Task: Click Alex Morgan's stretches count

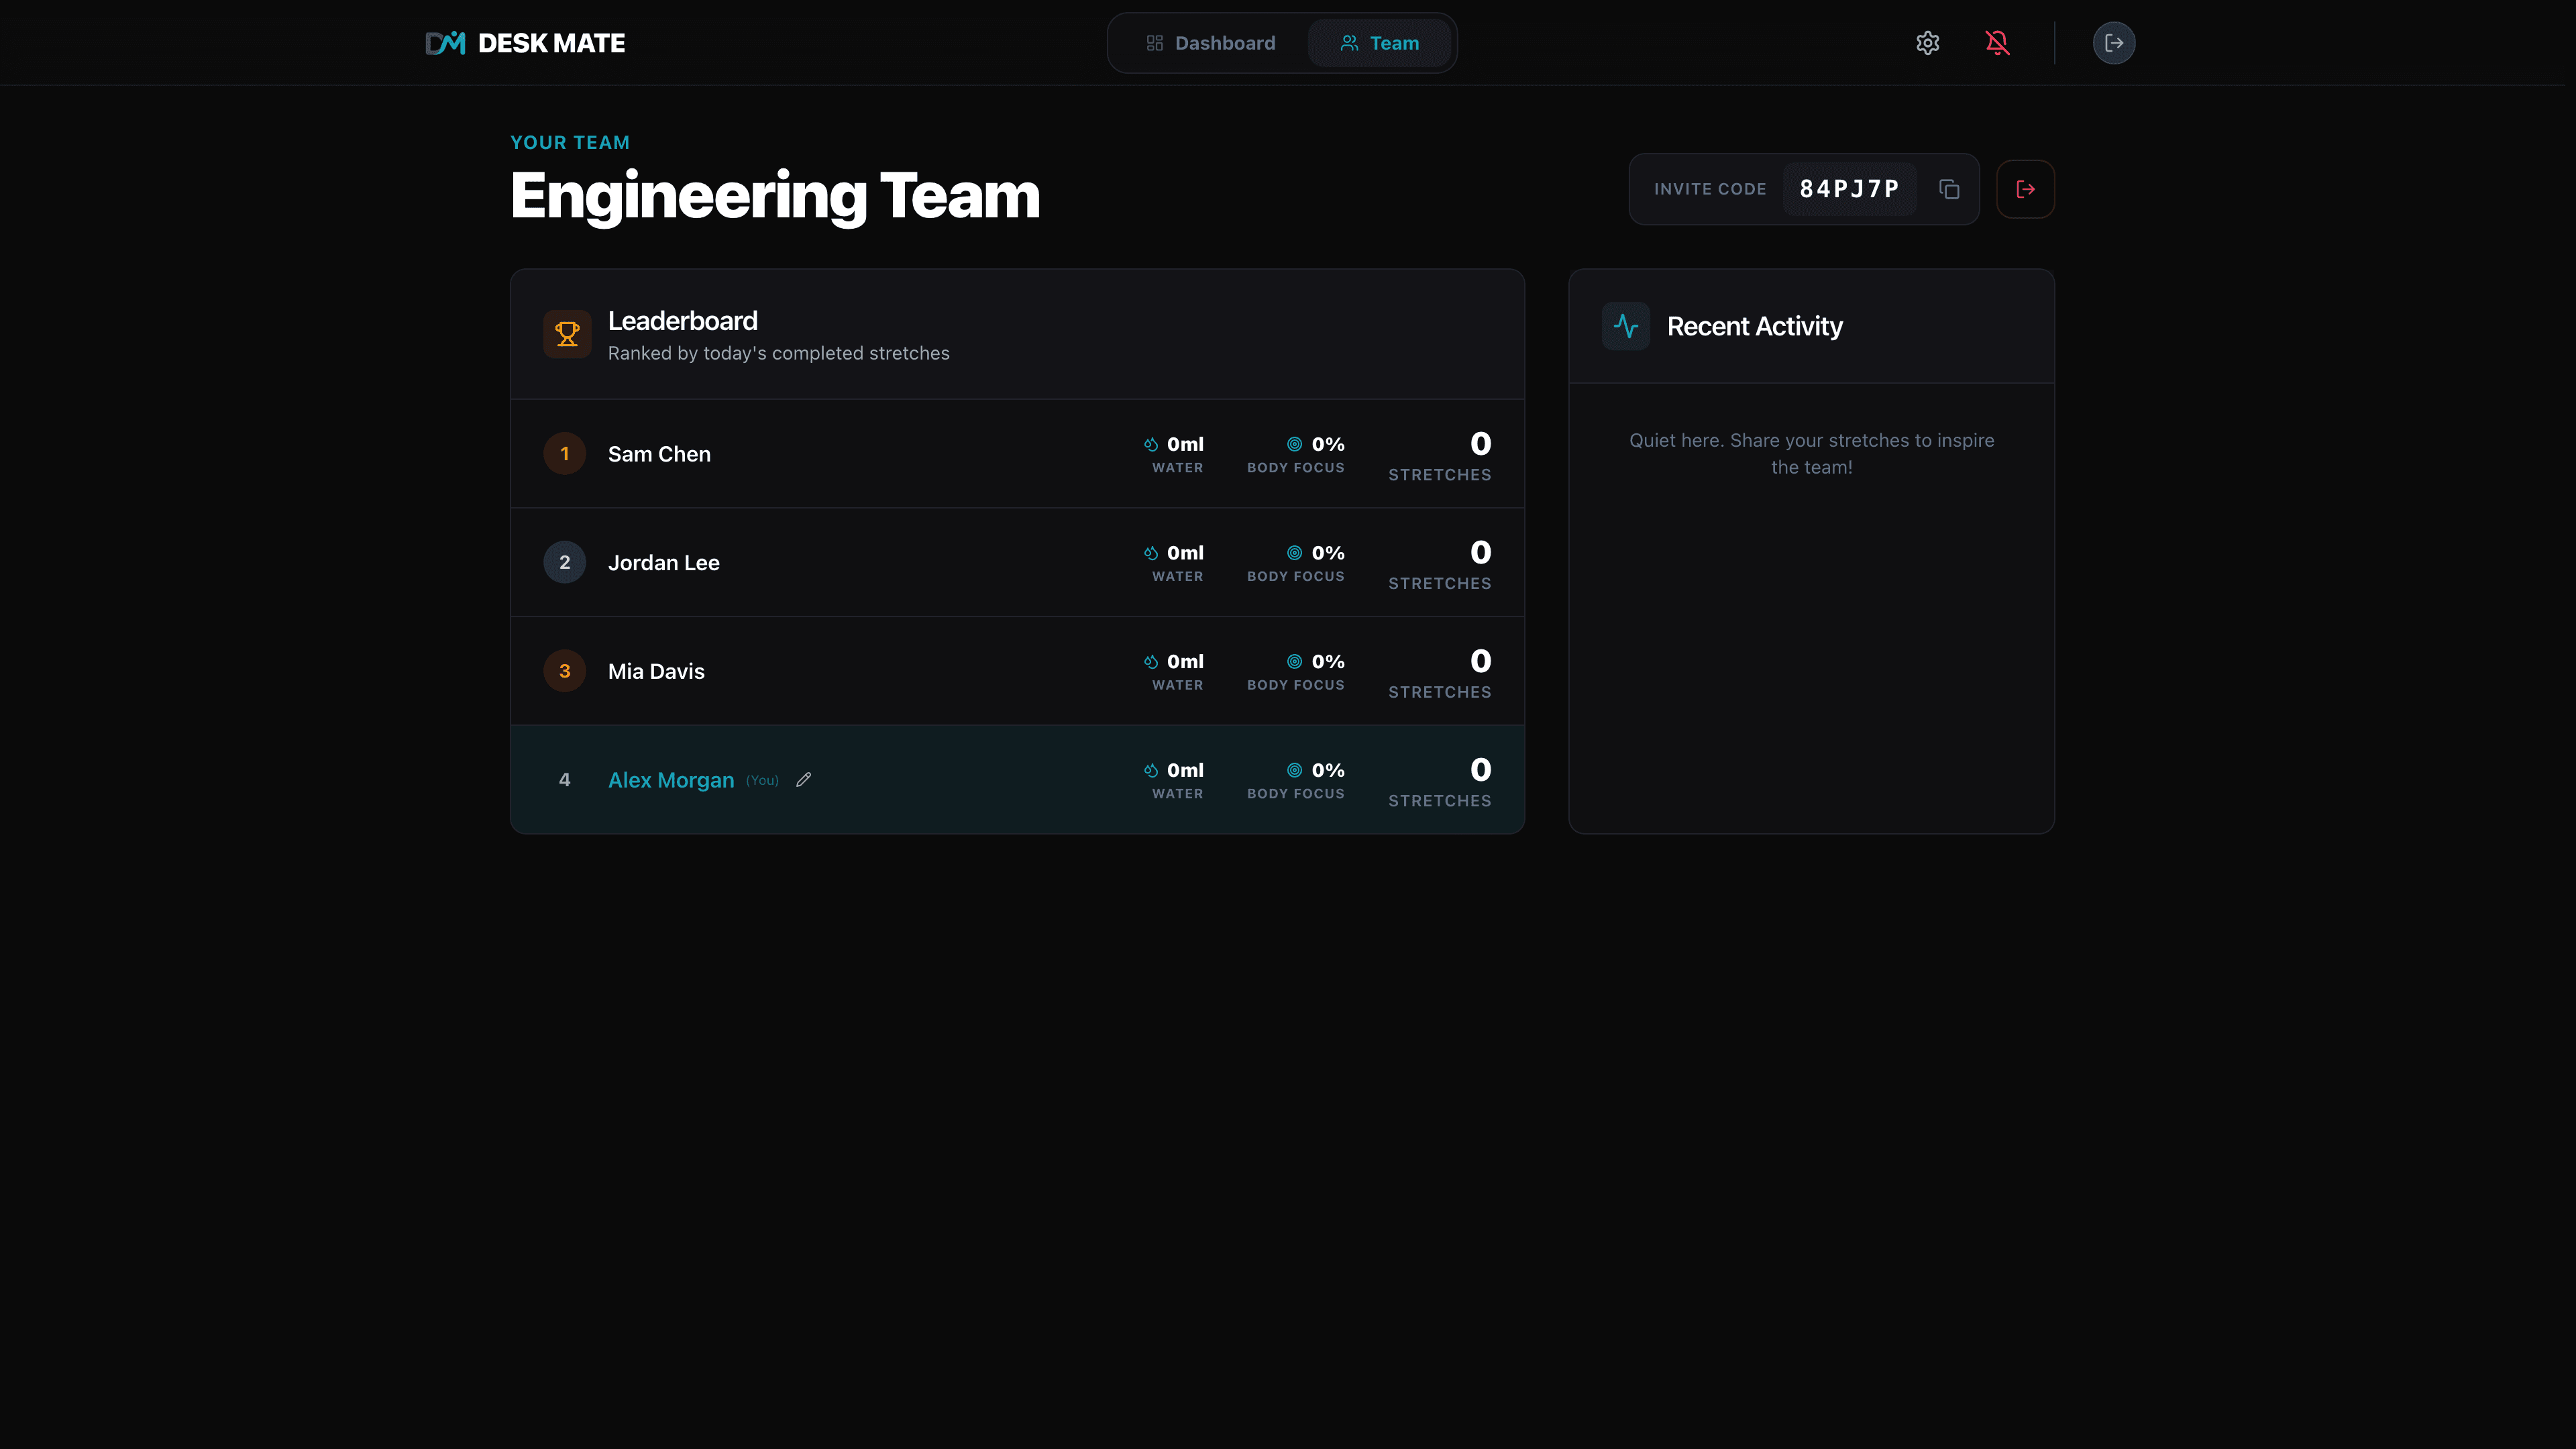Action: tap(1480, 770)
